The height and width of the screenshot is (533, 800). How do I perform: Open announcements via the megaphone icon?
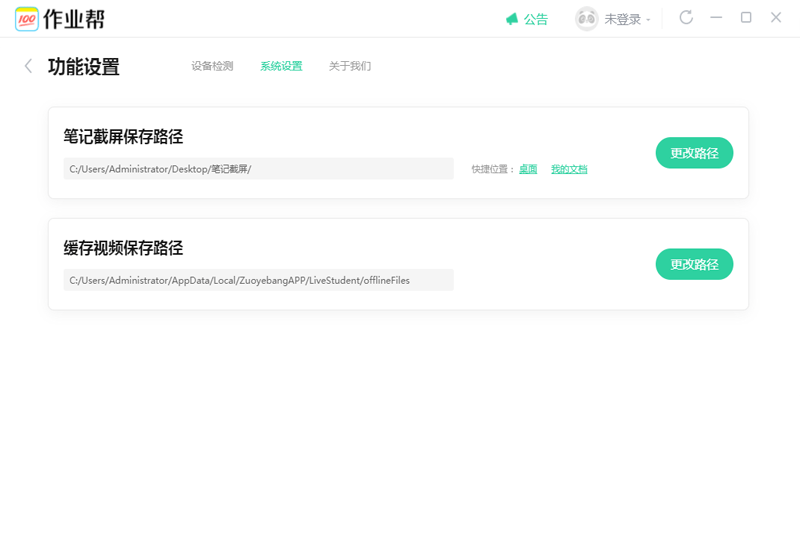coord(512,19)
